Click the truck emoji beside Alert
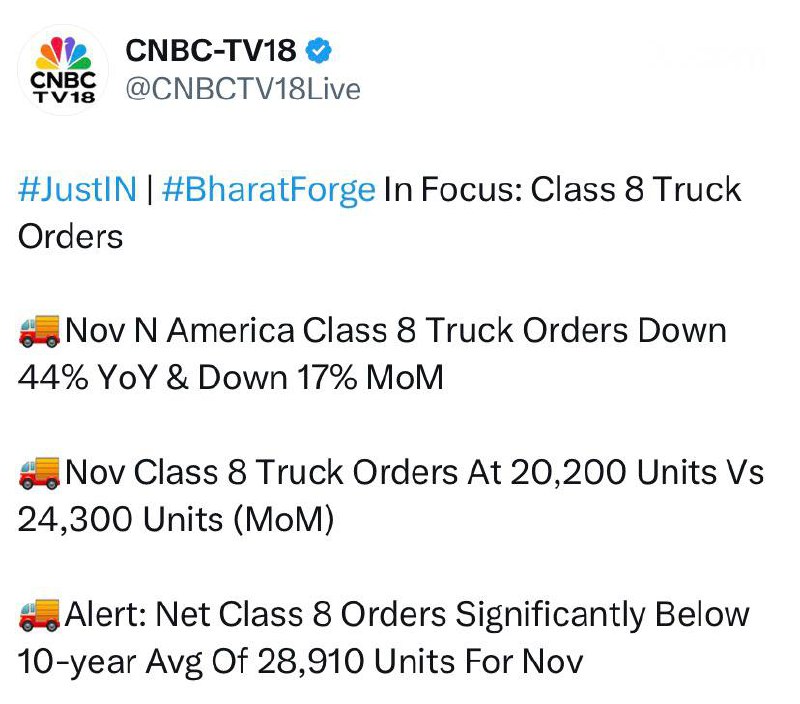 click(39, 614)
